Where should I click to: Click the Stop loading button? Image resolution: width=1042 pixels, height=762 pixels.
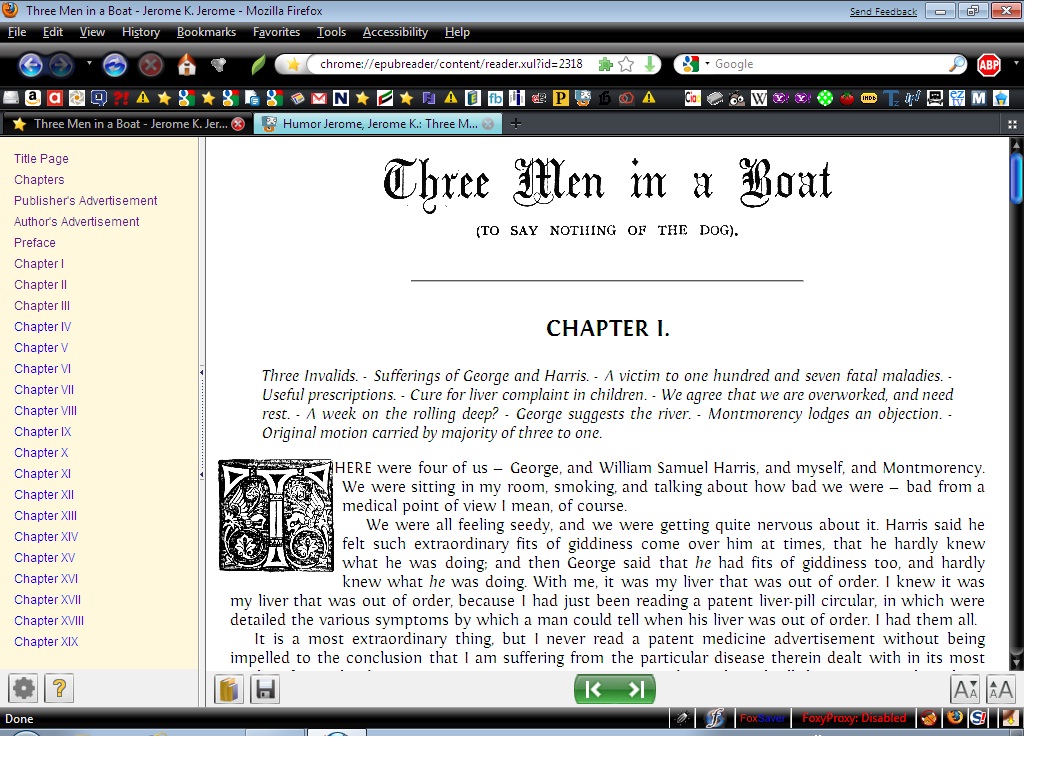coord(151,65)
